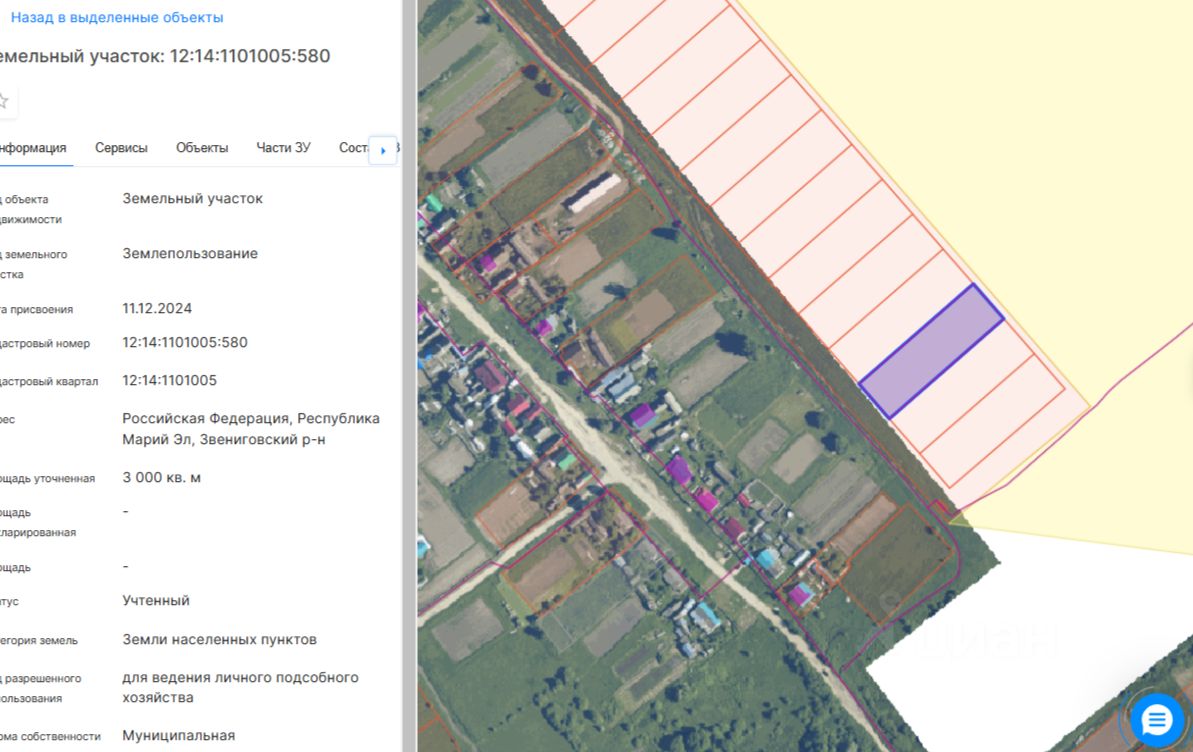
Task: Click the tab strip's right-arrow to show more tabs
Action: coord(383,150)
